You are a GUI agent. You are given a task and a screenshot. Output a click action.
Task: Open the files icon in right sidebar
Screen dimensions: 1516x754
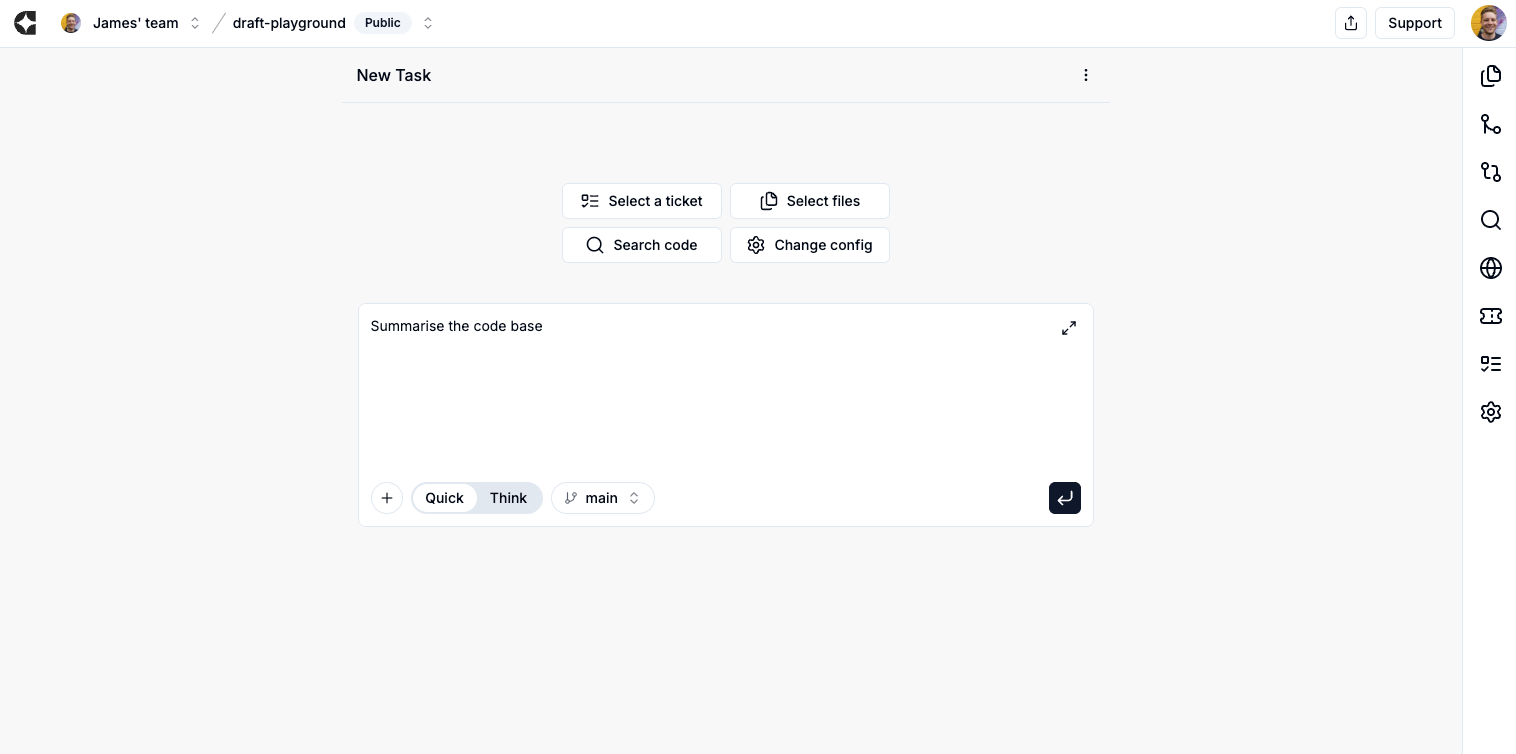pos(1490,76)
